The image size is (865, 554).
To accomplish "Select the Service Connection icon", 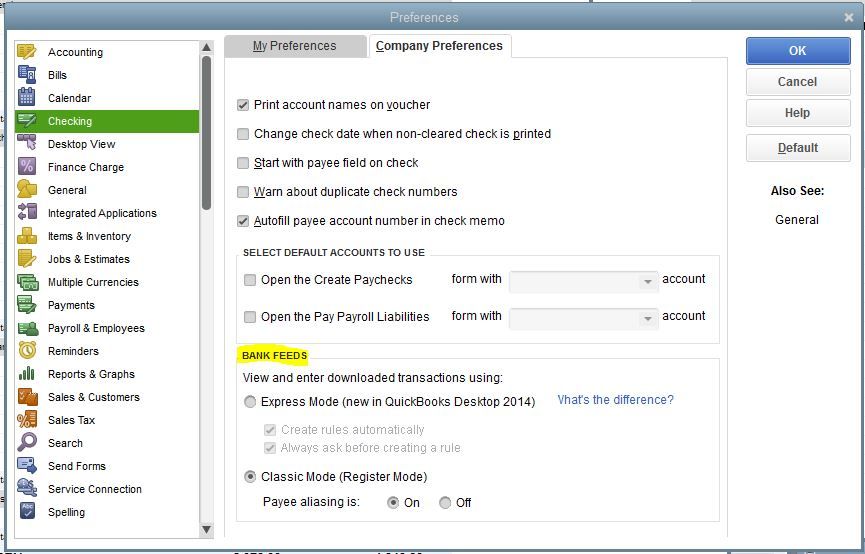I will 27,489.
